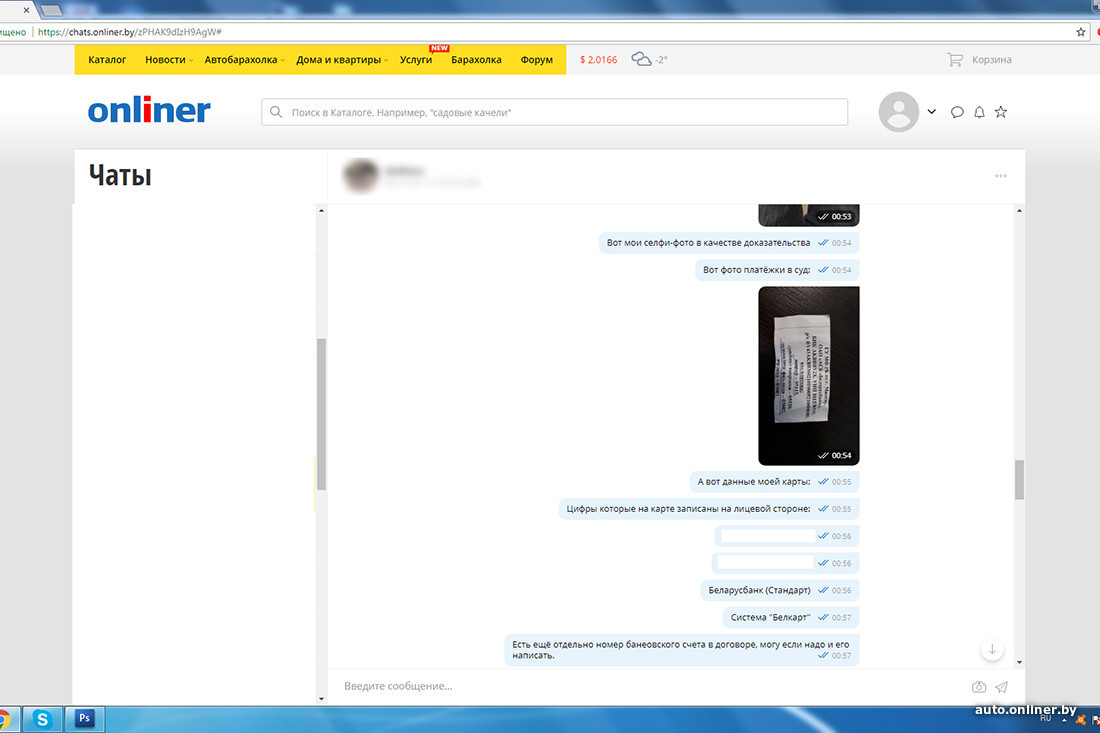Image resolution: width=1100 pixels, height=733 pixels.
Task: Open Дома и квартиры section
Action: coord(338,60)
